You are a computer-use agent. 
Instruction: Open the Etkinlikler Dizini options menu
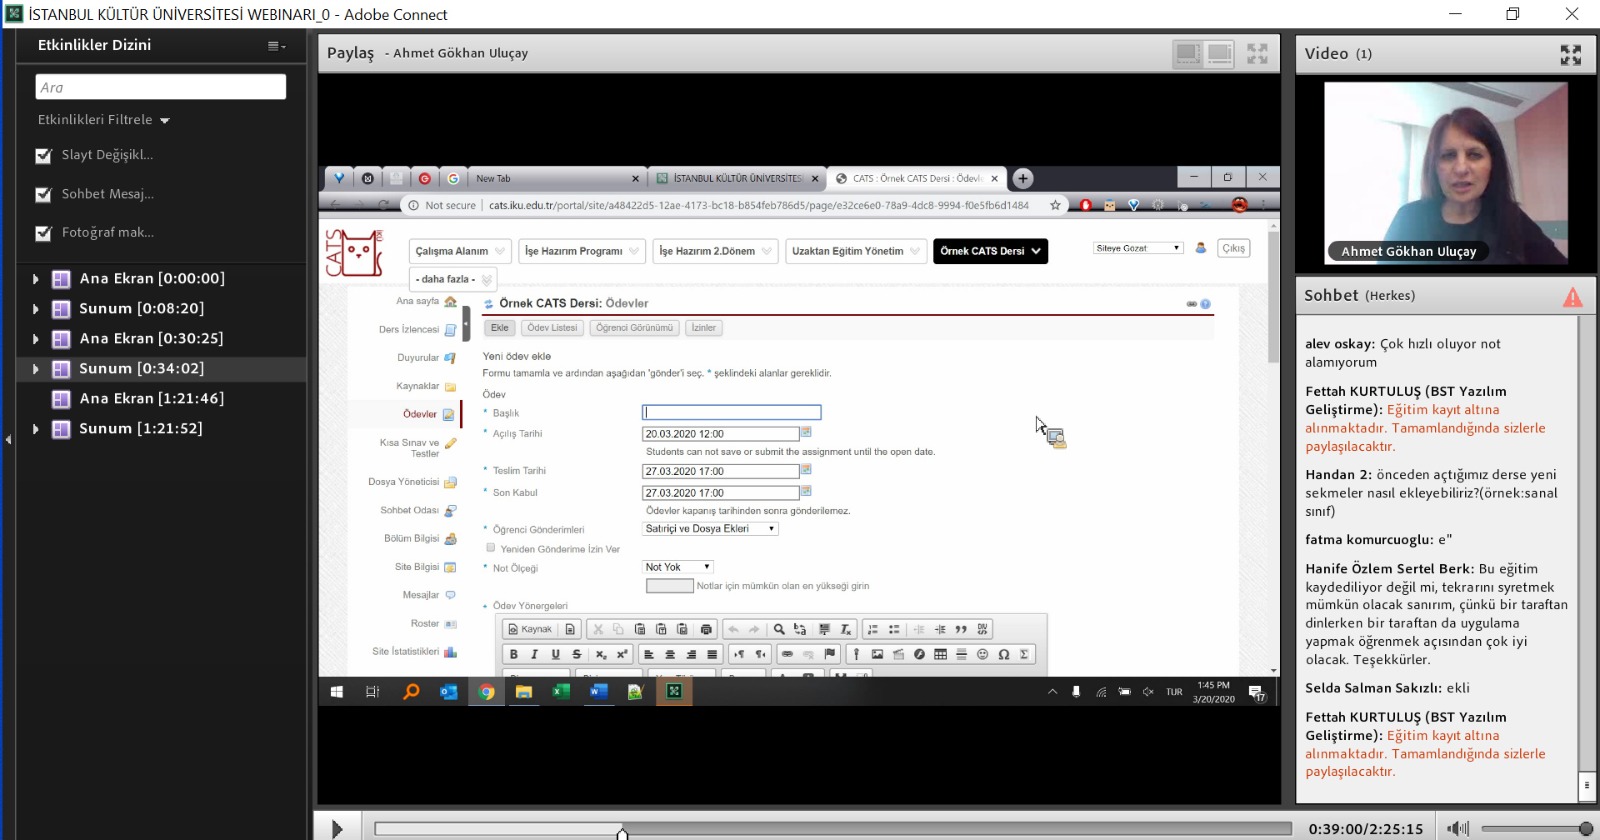click(276, 46)
